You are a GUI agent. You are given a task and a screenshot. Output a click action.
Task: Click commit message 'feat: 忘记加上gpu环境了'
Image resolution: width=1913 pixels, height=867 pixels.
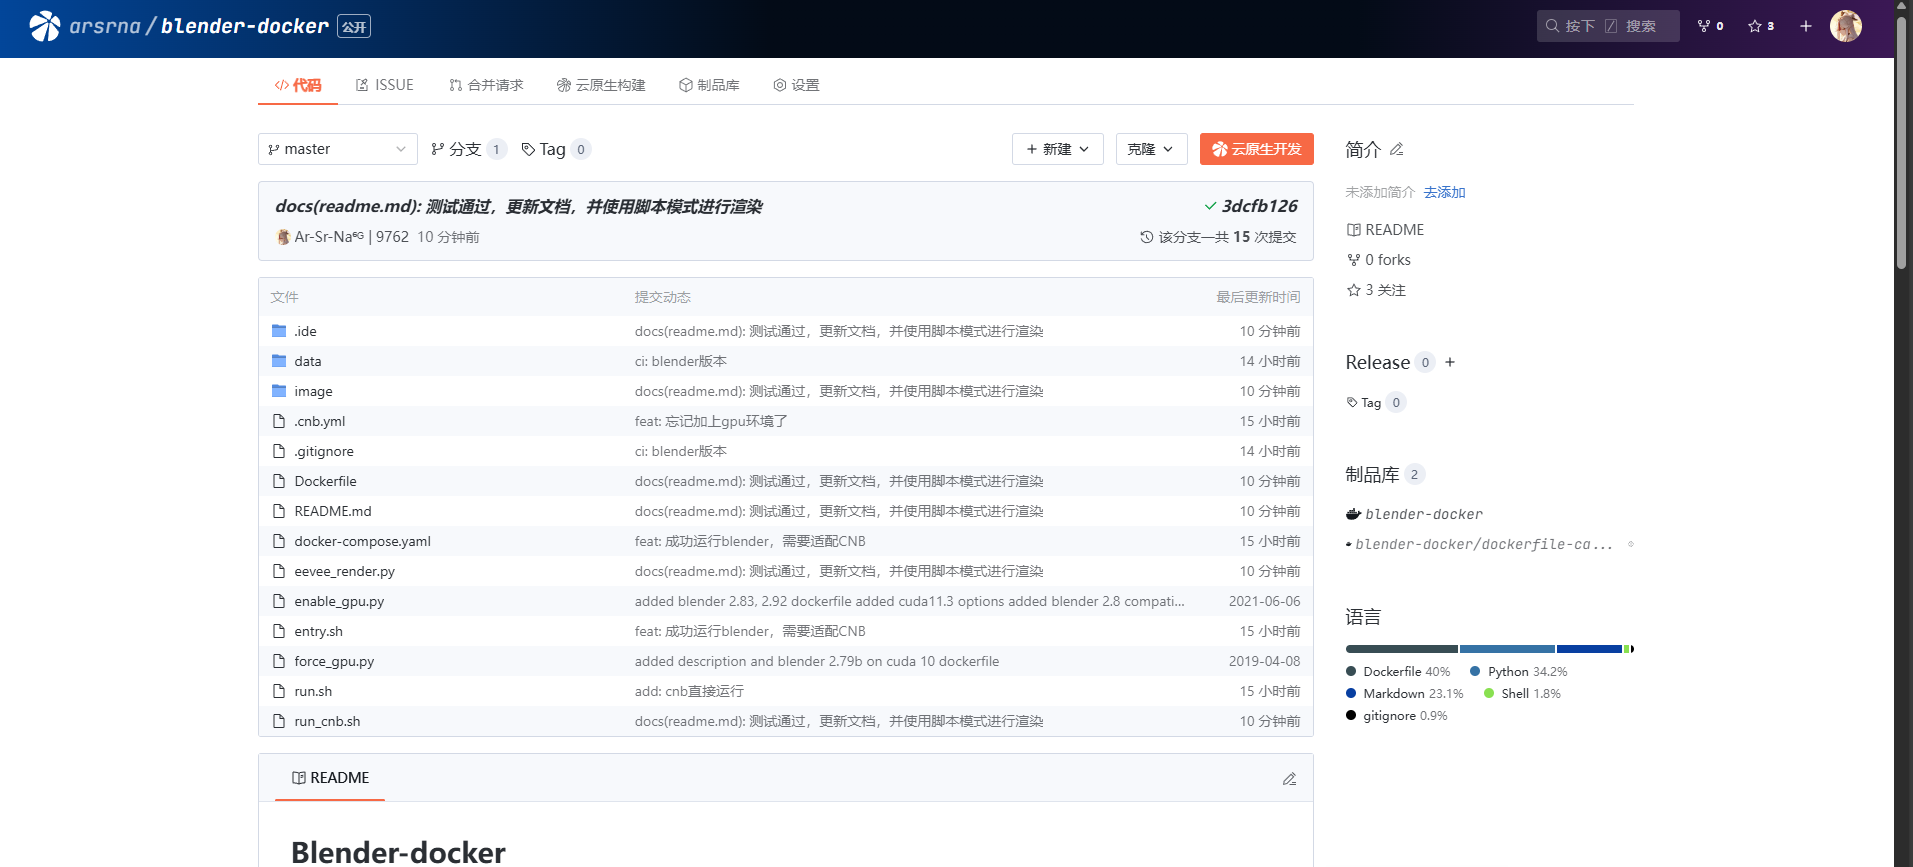[x=711, y=421]
